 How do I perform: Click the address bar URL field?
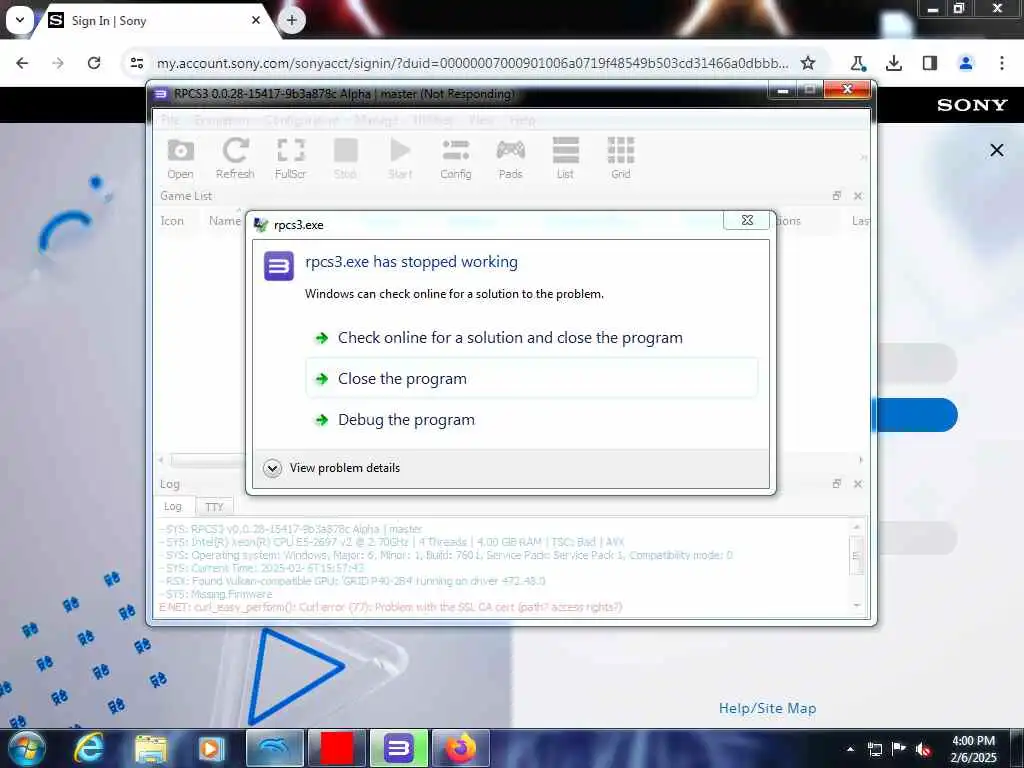click(472, 63)
